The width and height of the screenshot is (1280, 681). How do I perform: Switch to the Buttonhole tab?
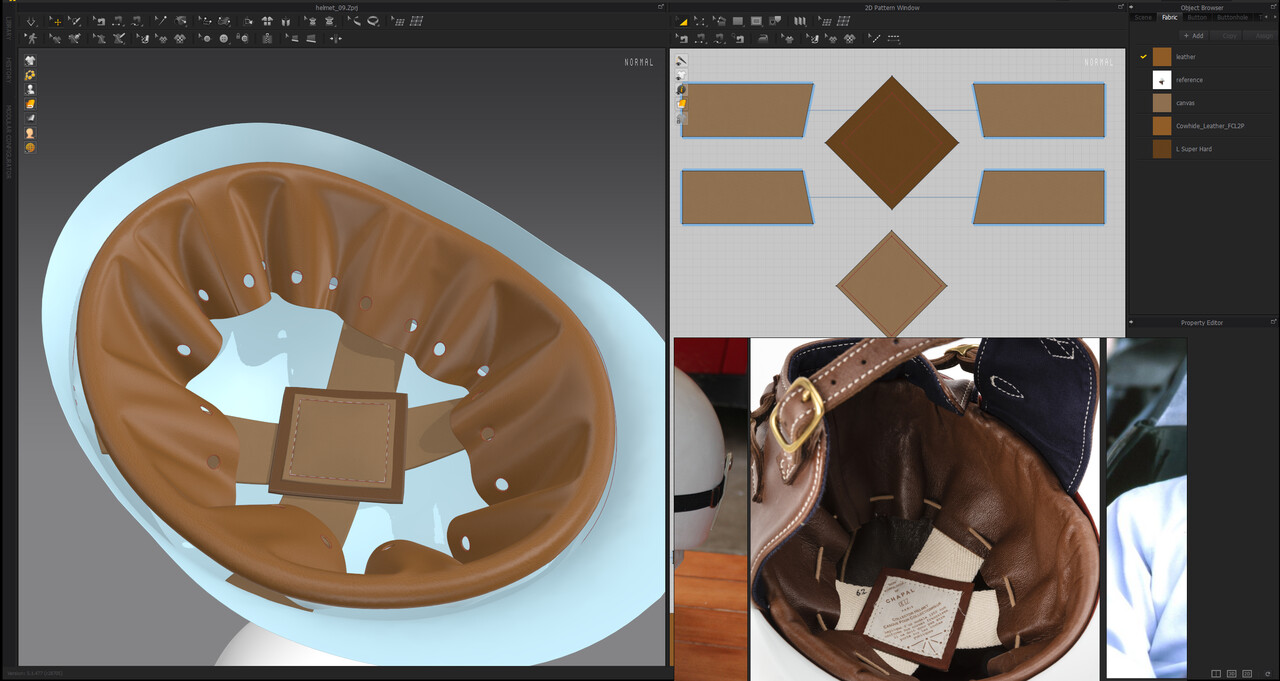coord(1233,17)
